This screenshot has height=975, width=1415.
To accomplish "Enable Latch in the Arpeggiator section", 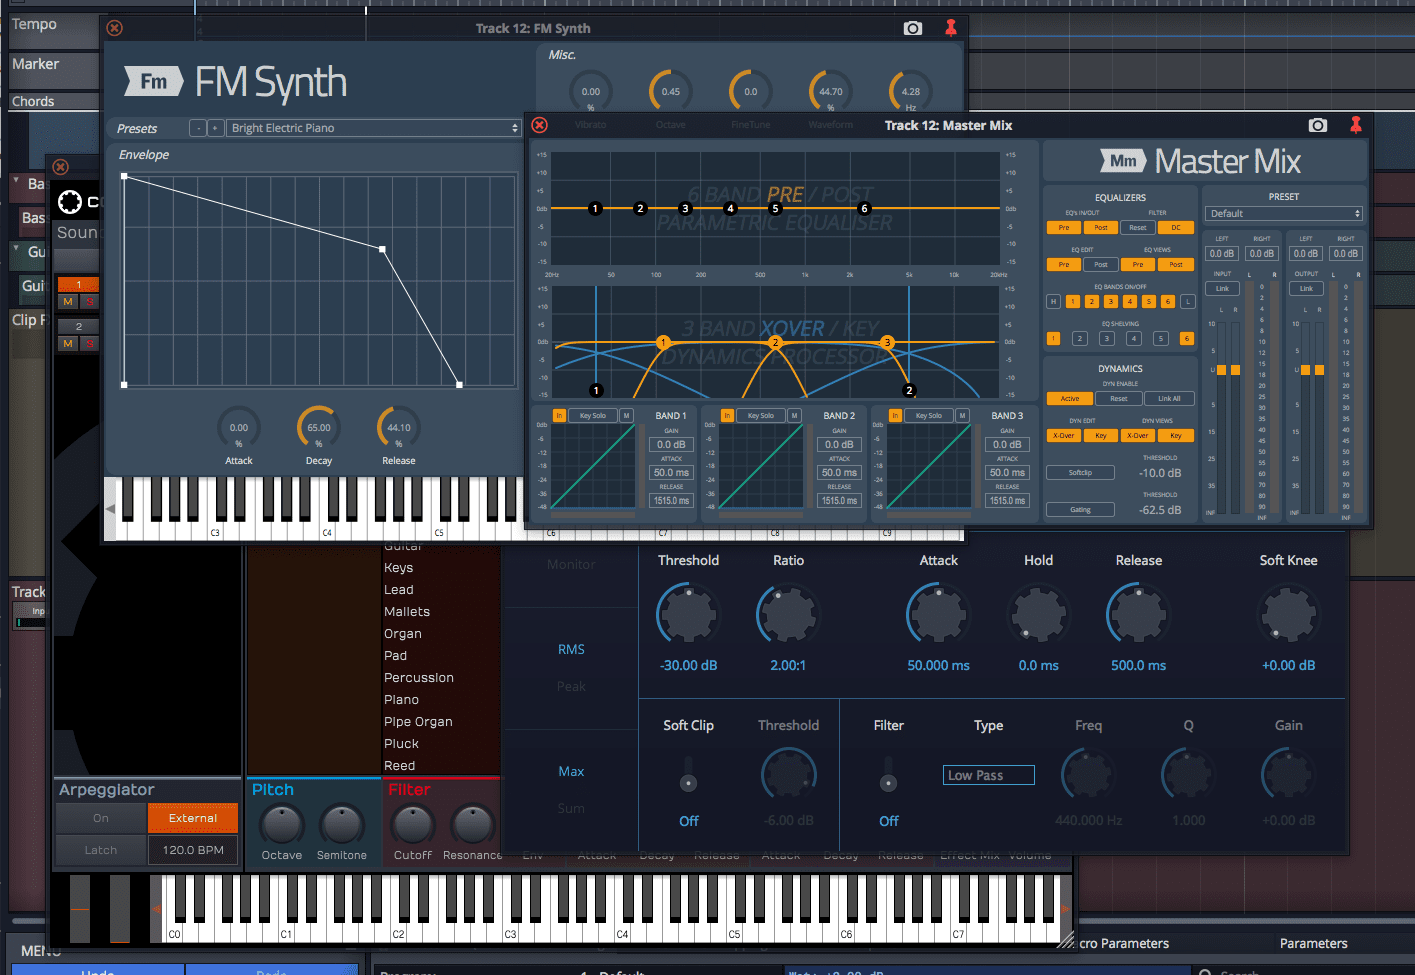I will coord(100,849).
